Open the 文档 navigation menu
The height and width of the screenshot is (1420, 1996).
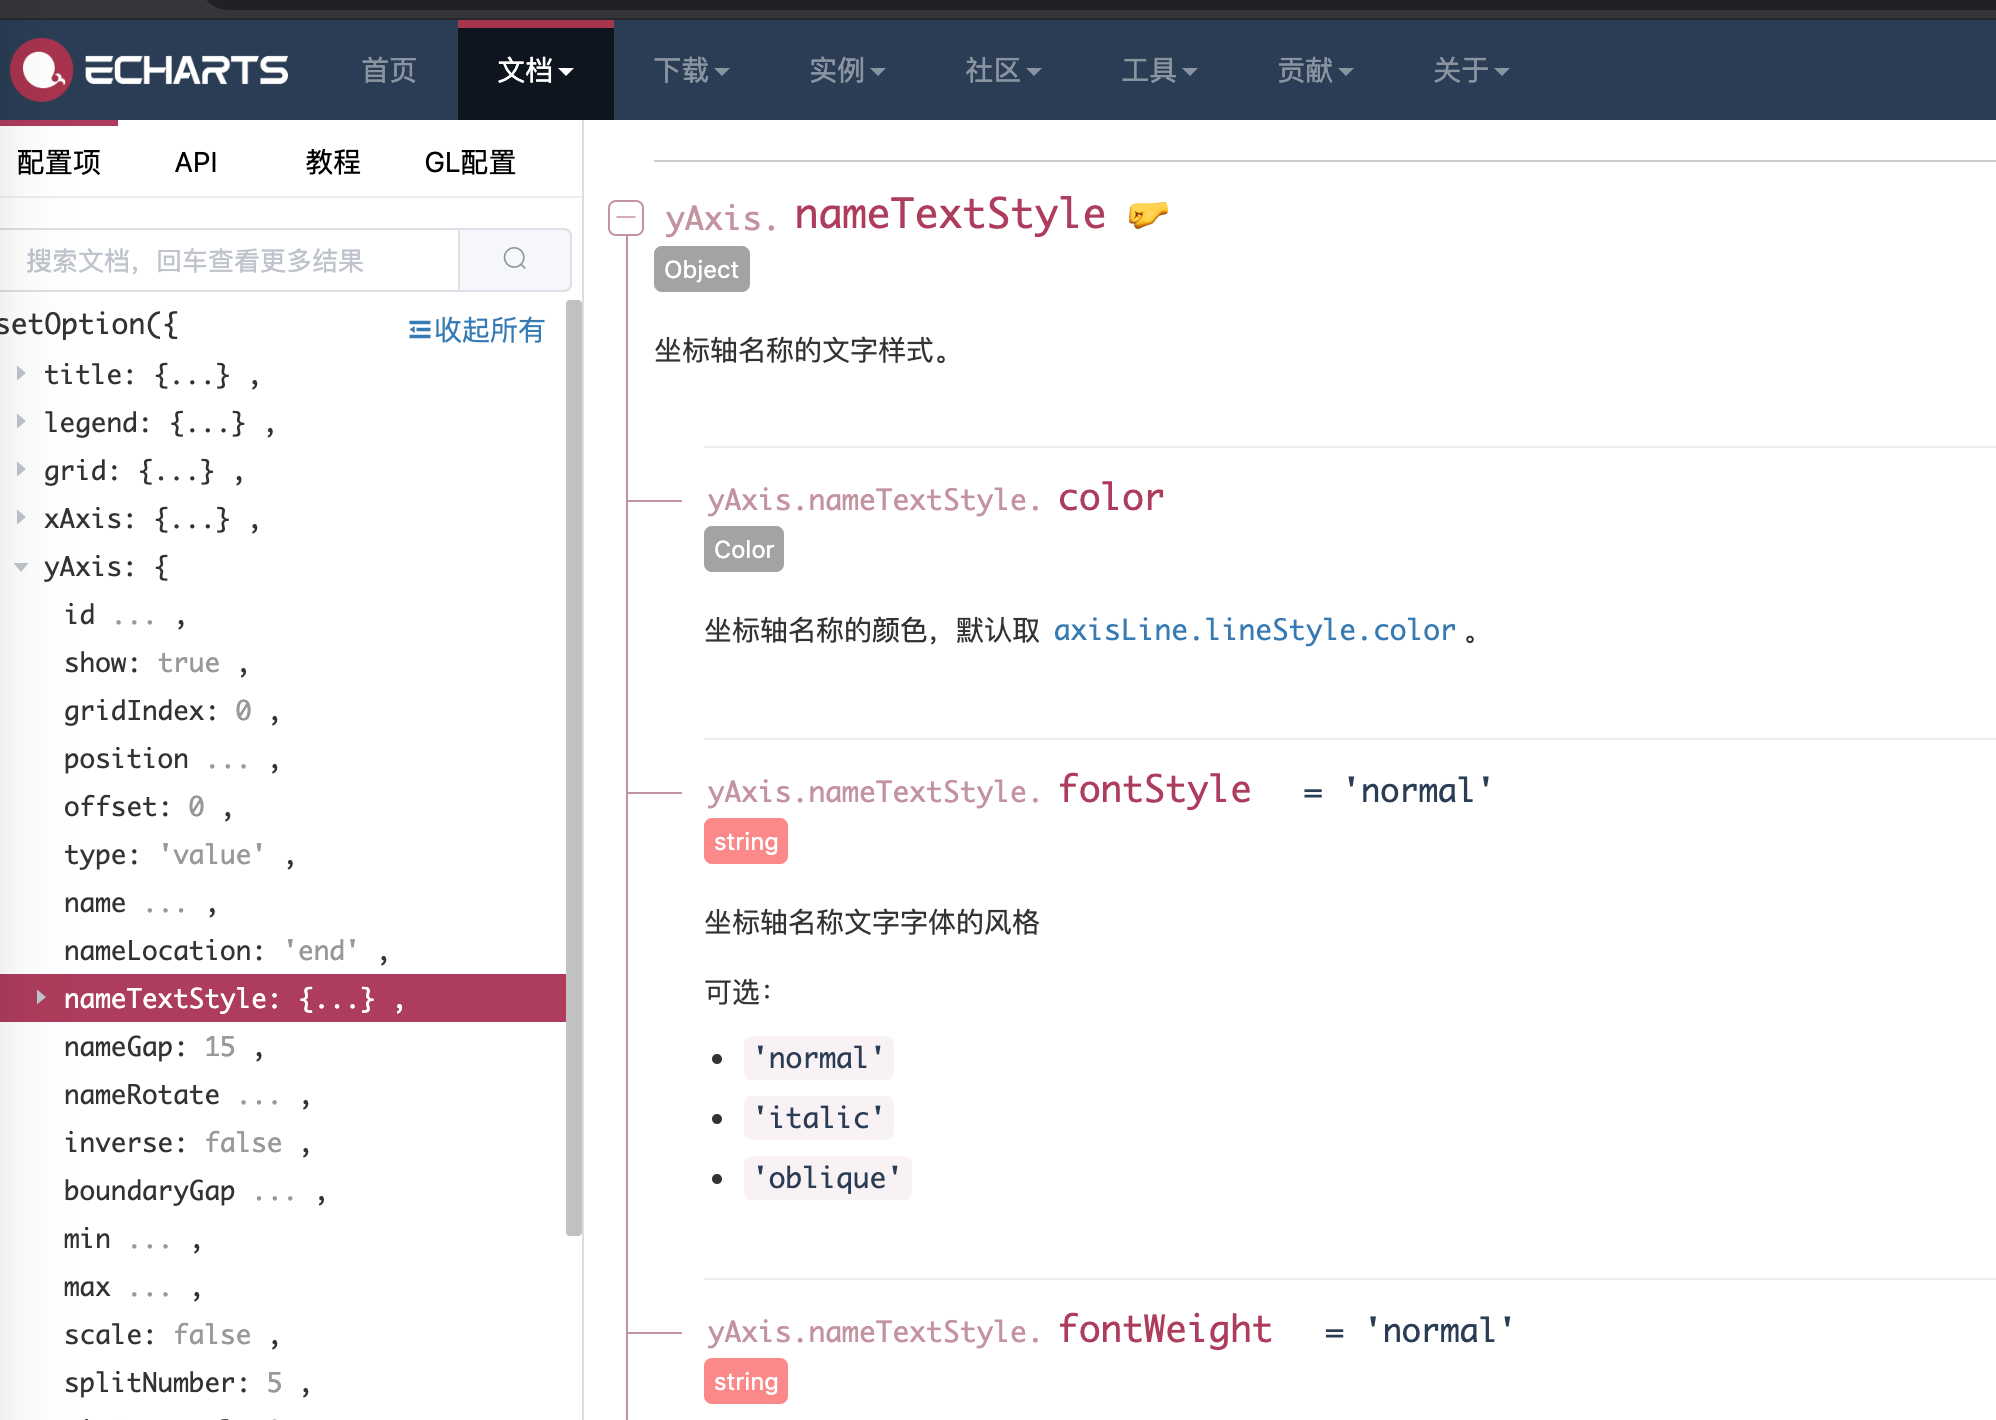(535, 70)
